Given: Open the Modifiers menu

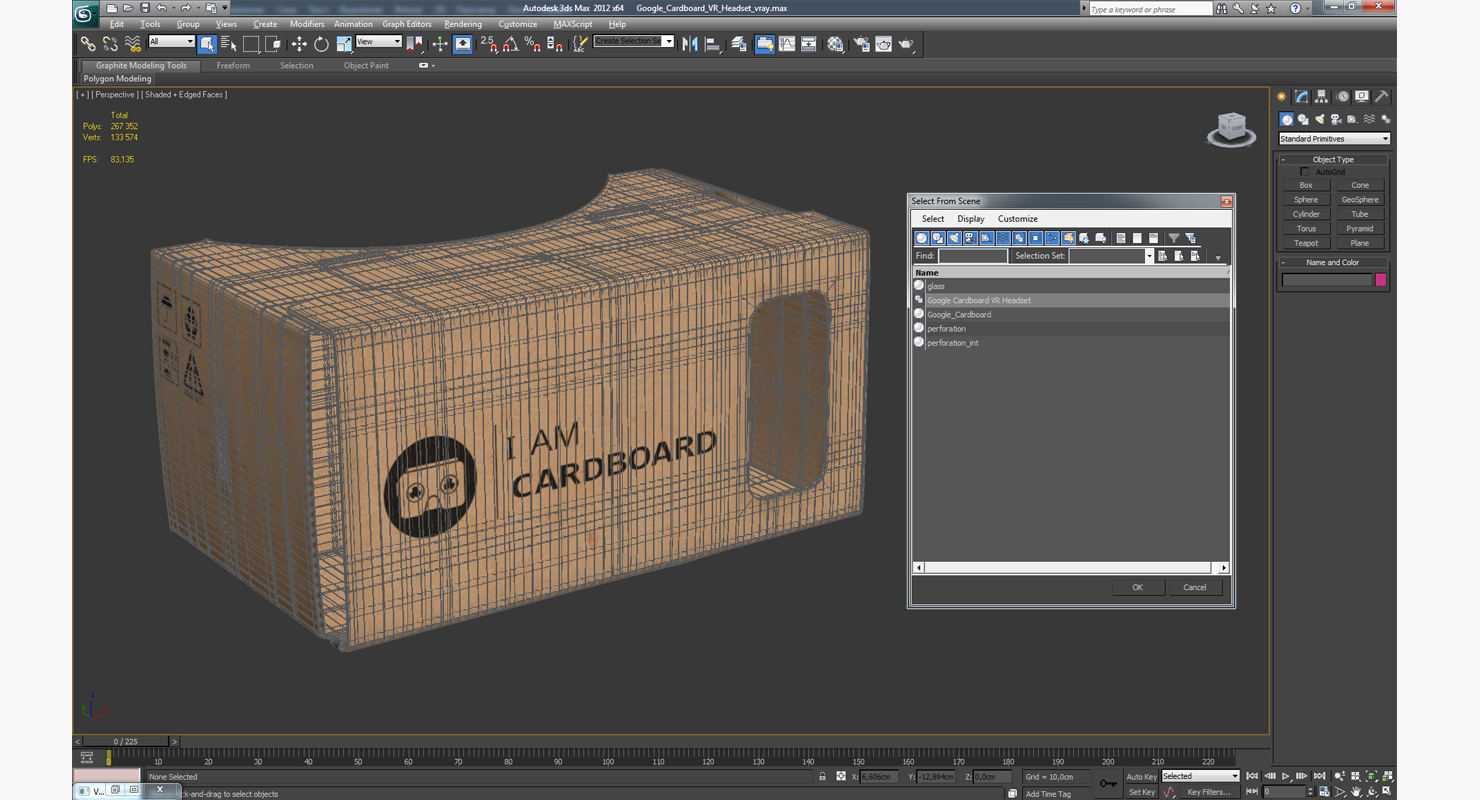Looking at the screenshot, I should [x=307, y=24].
